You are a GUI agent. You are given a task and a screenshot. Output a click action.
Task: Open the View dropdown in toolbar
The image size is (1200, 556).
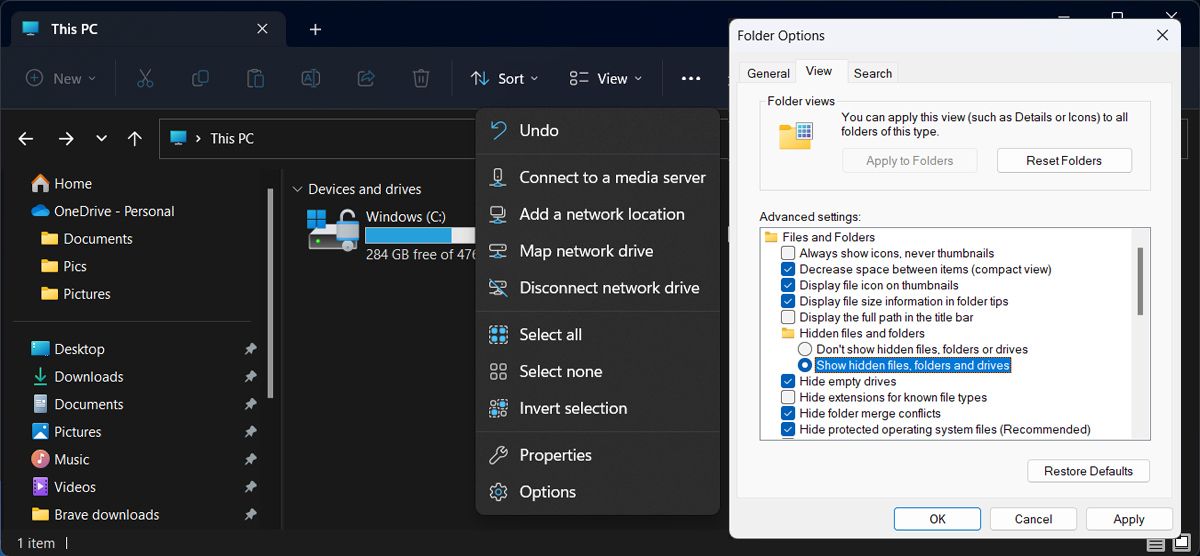pyautogui.click(x=606, y=78)
